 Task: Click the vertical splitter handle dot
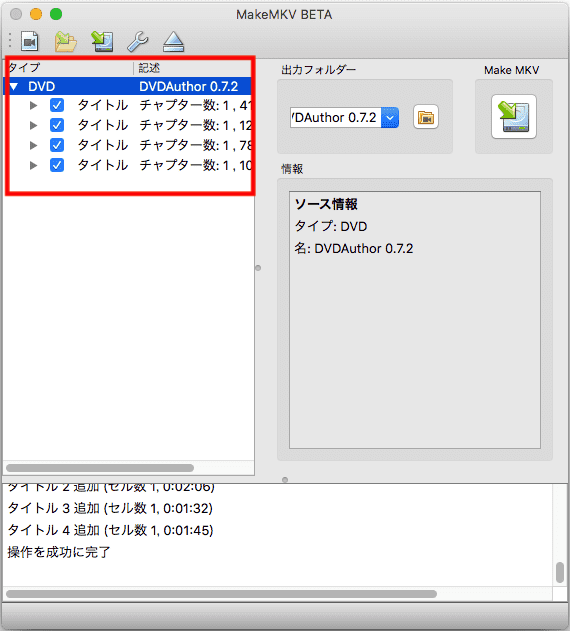[258, 268]
